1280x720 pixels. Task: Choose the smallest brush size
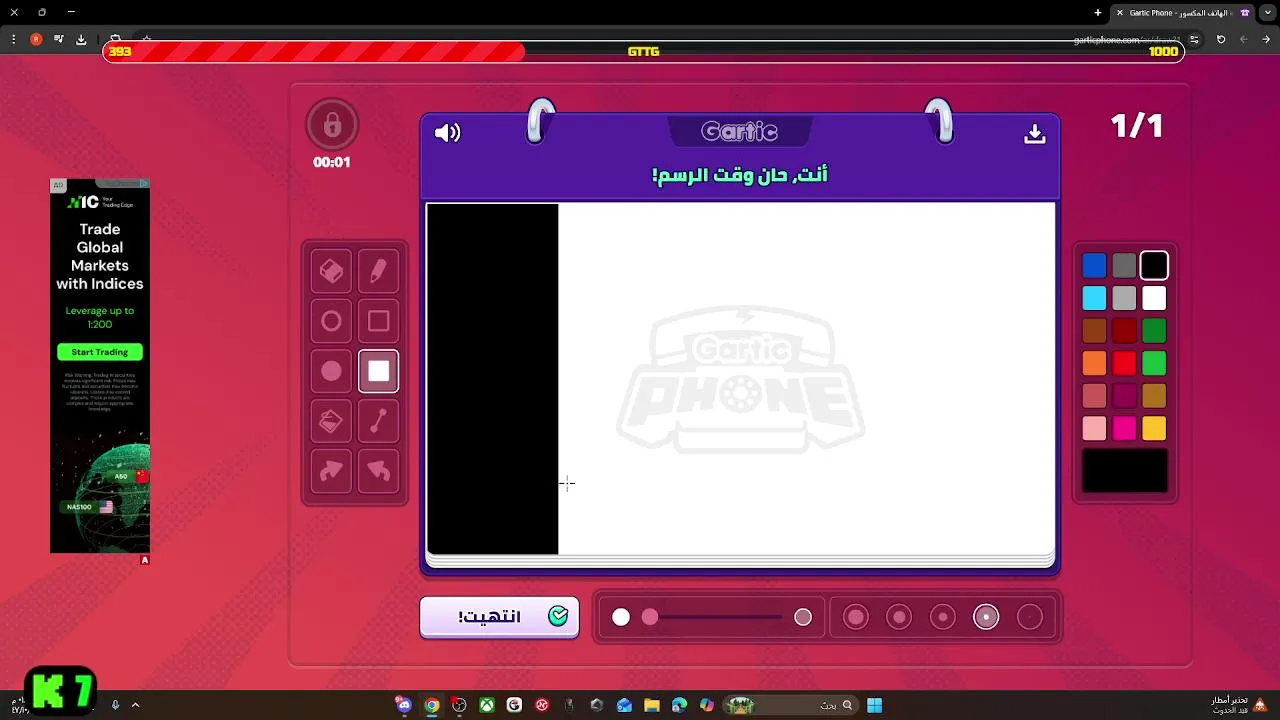[1030, 617]
